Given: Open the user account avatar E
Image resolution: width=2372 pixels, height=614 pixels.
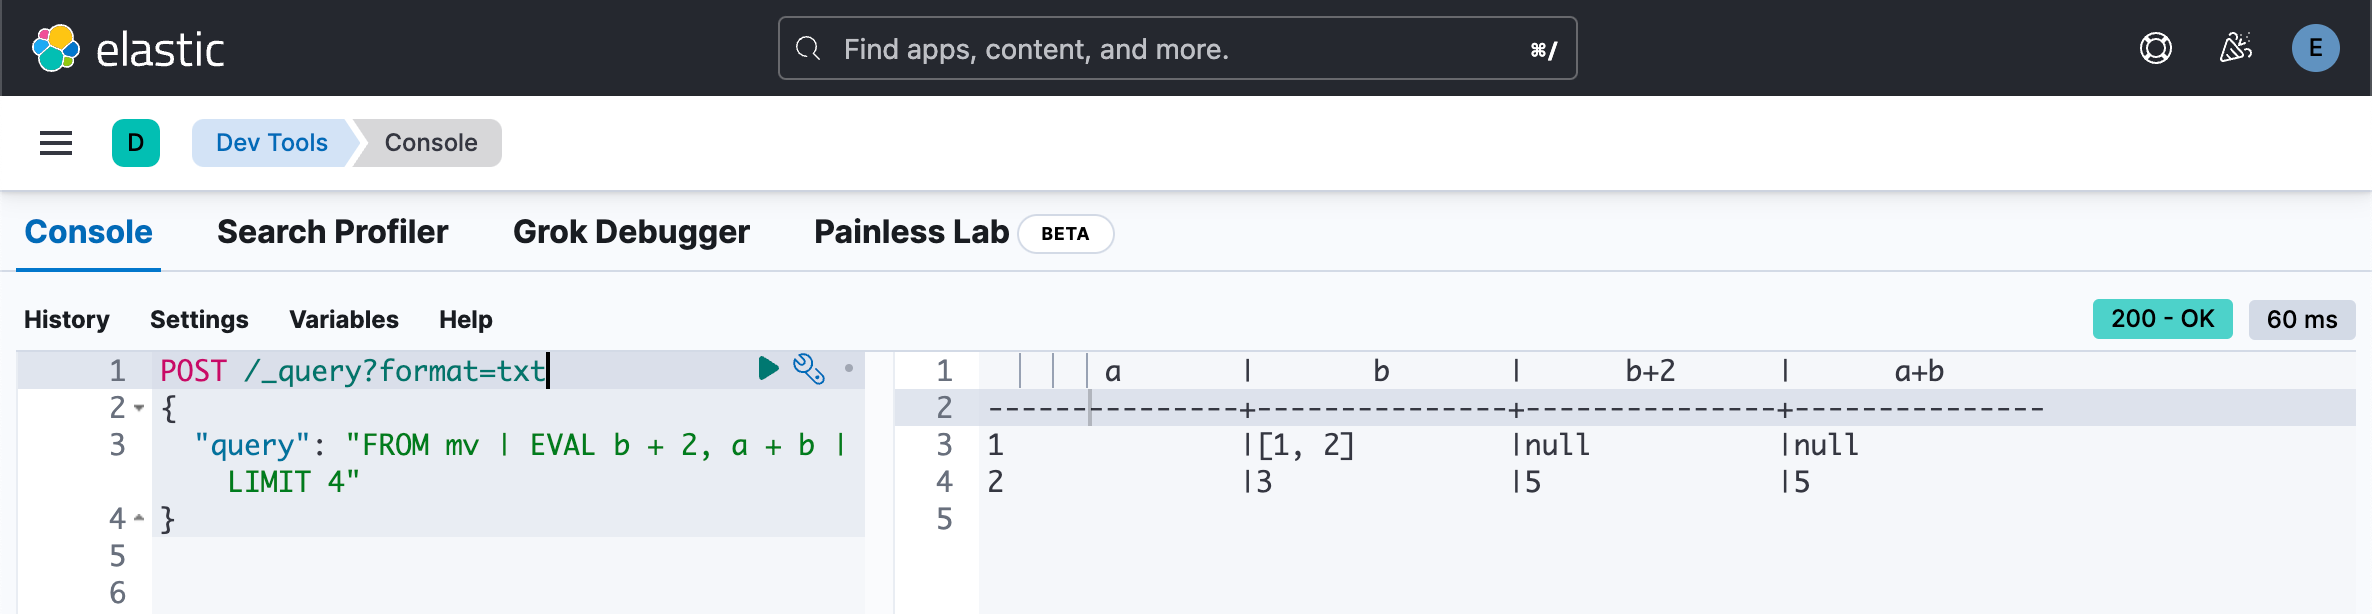Looking at the screenshot, I should [x=2315, y=48].
